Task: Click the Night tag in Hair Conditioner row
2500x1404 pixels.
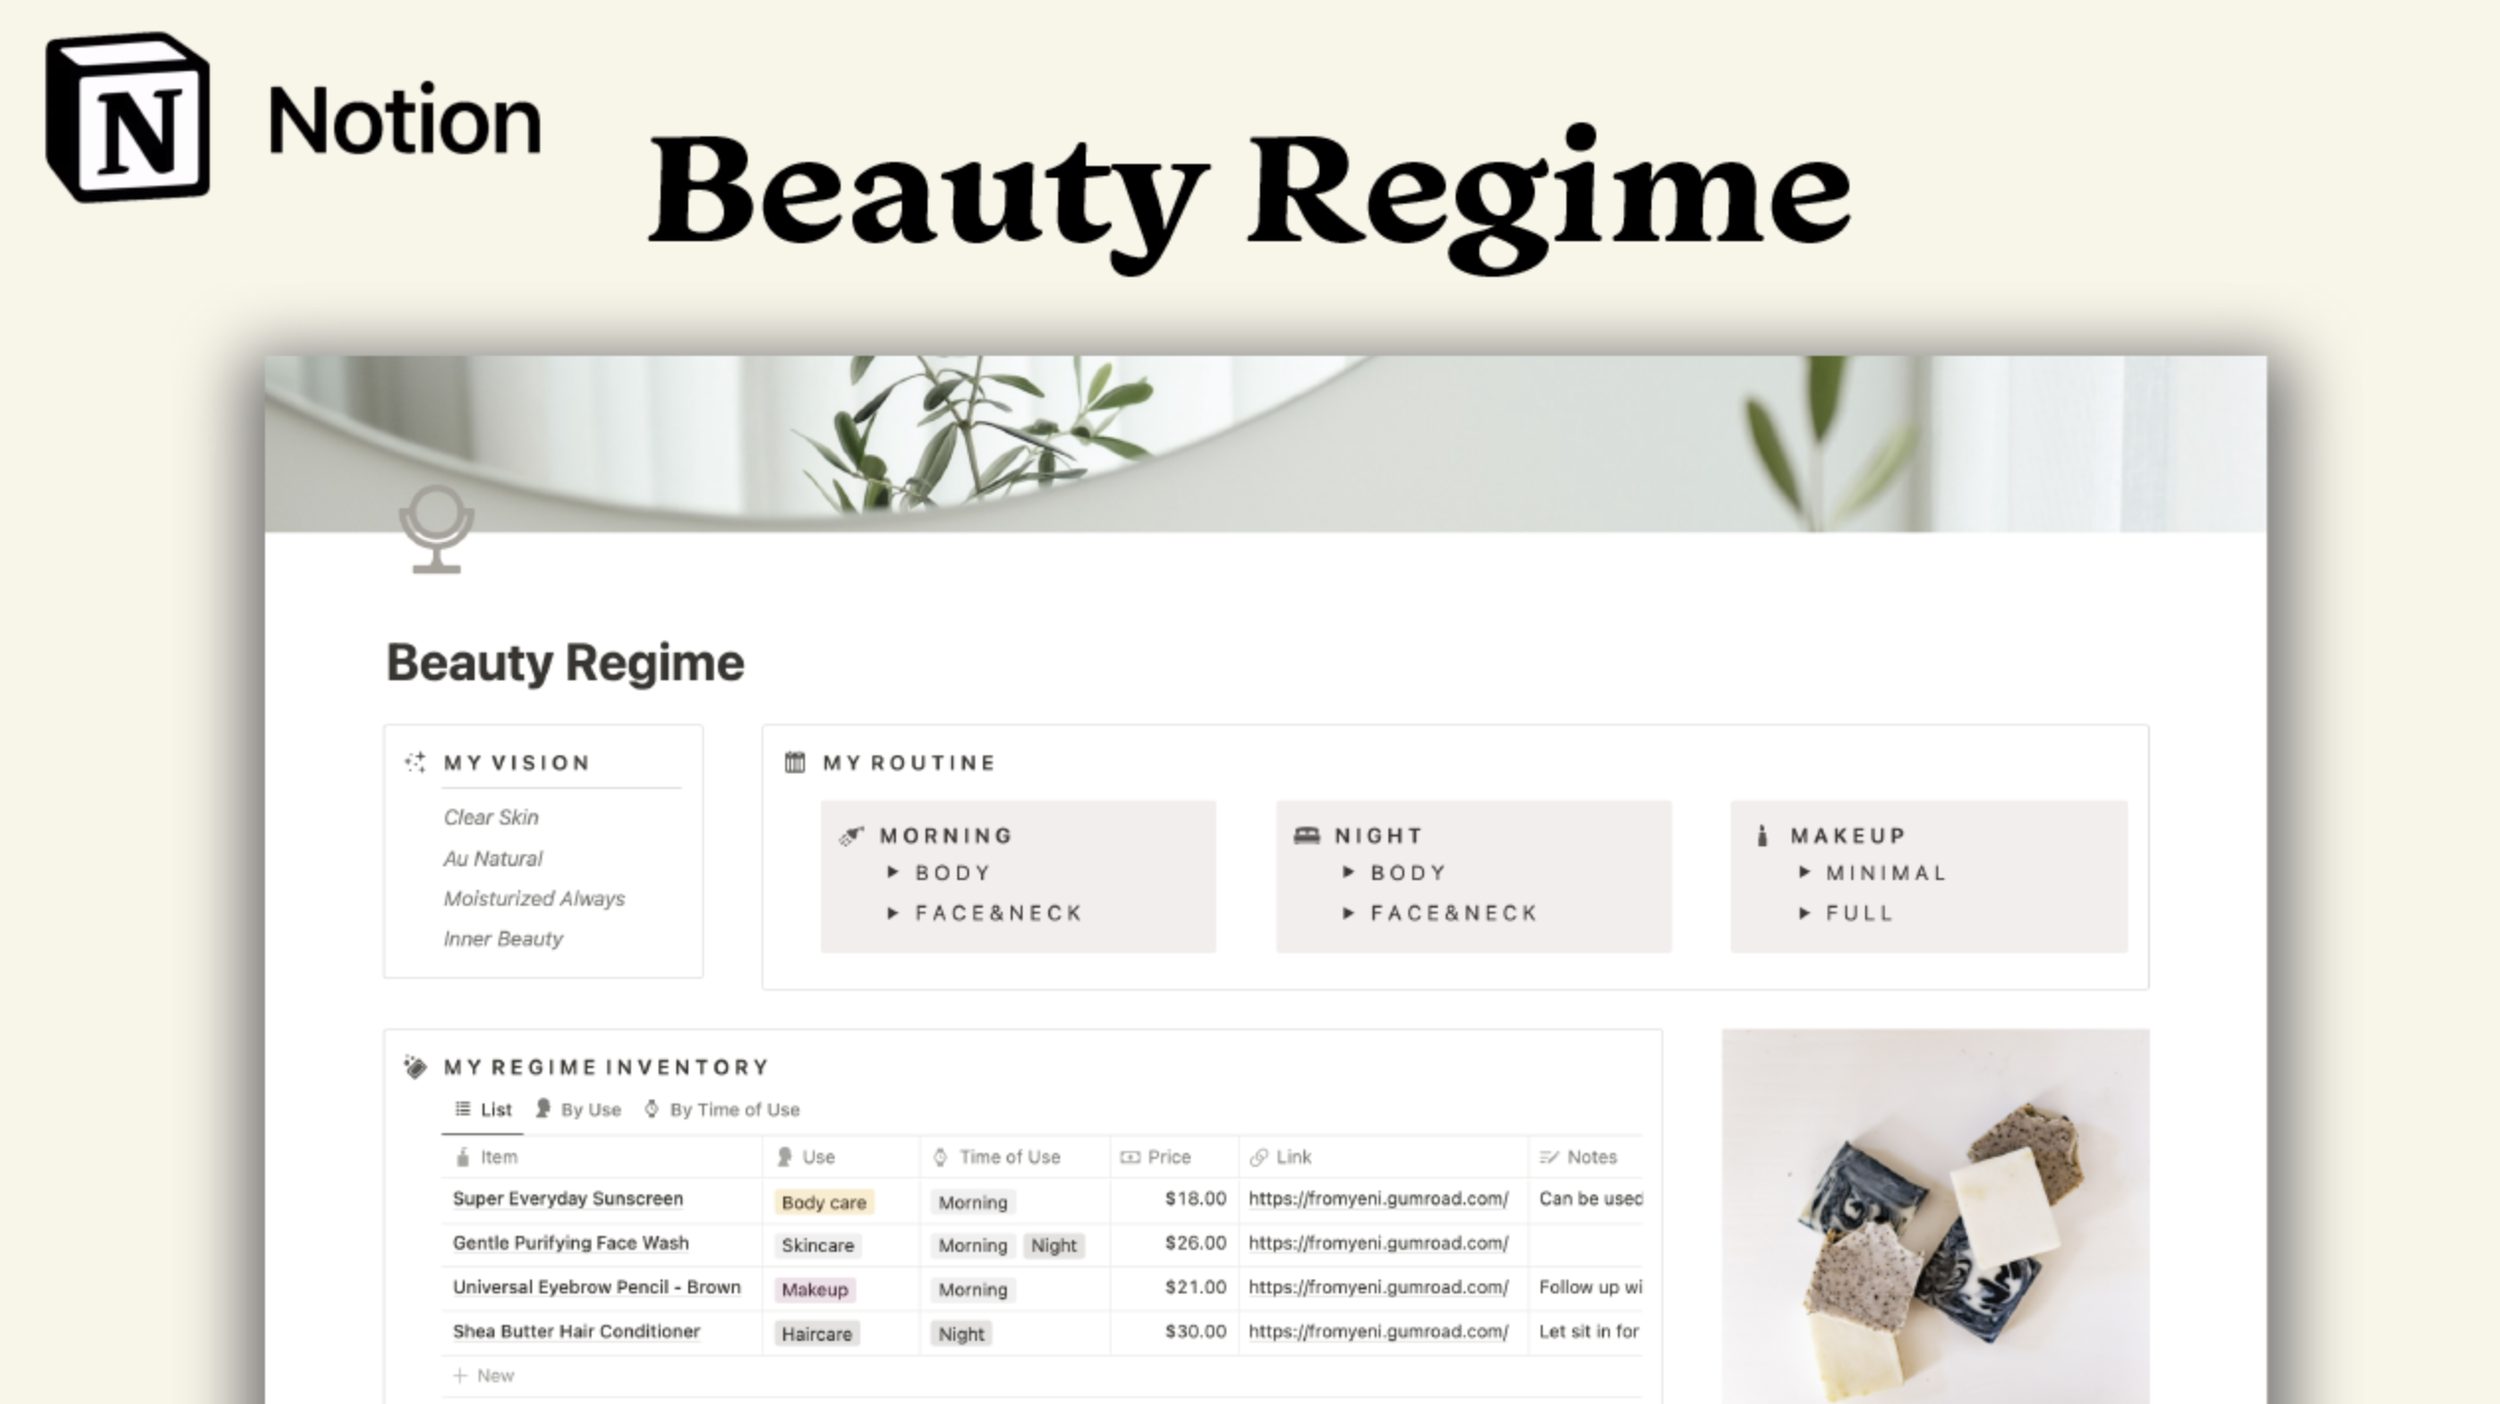Action: click(x=961, y=1334)
